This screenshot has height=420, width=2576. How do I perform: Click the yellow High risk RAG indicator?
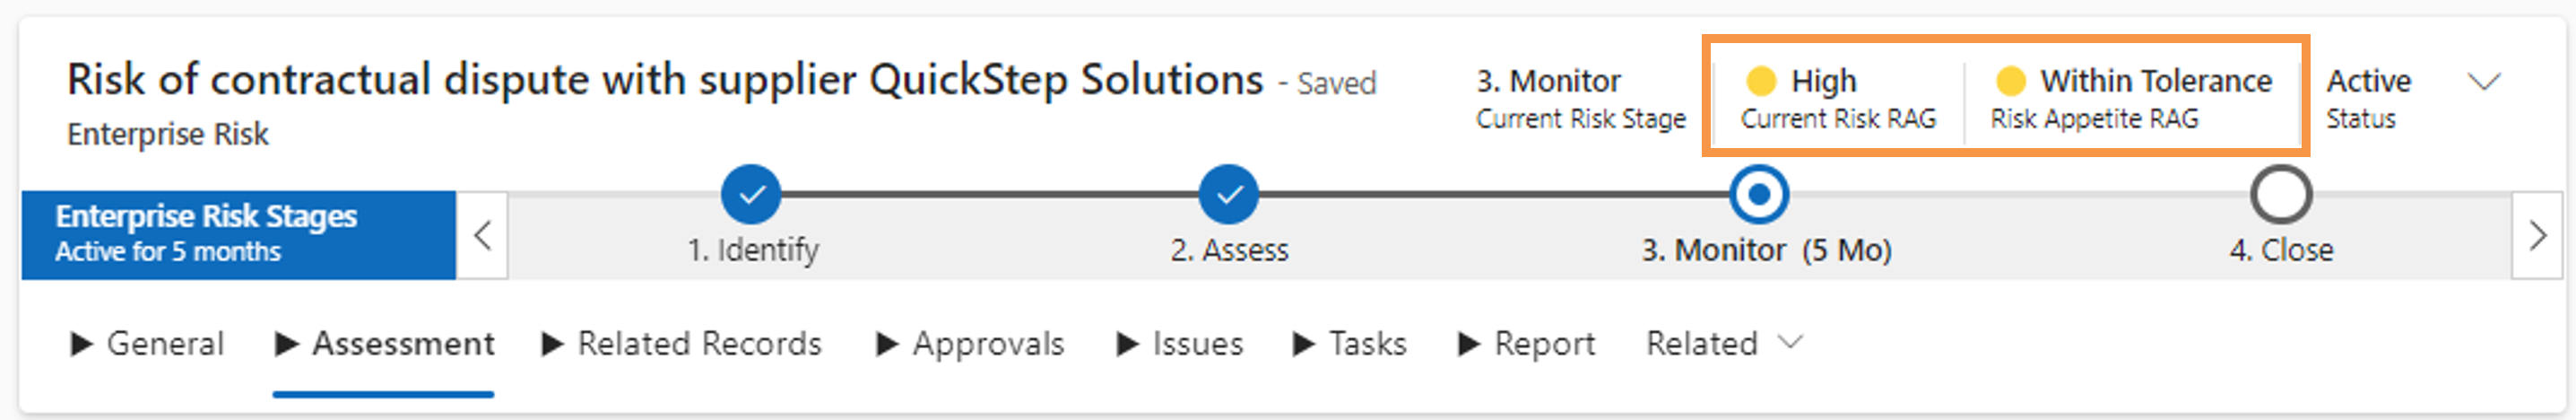(x=1760, y=80)
